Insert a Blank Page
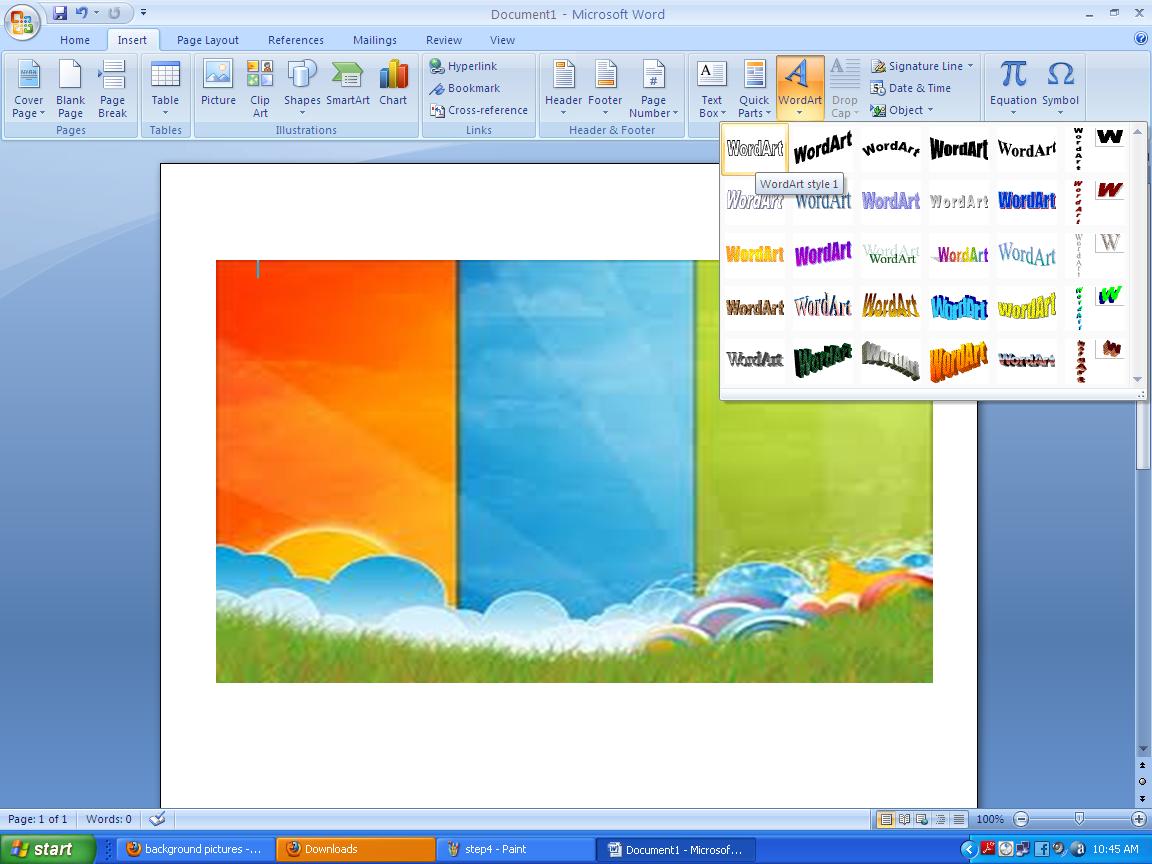 pos(70,89)
